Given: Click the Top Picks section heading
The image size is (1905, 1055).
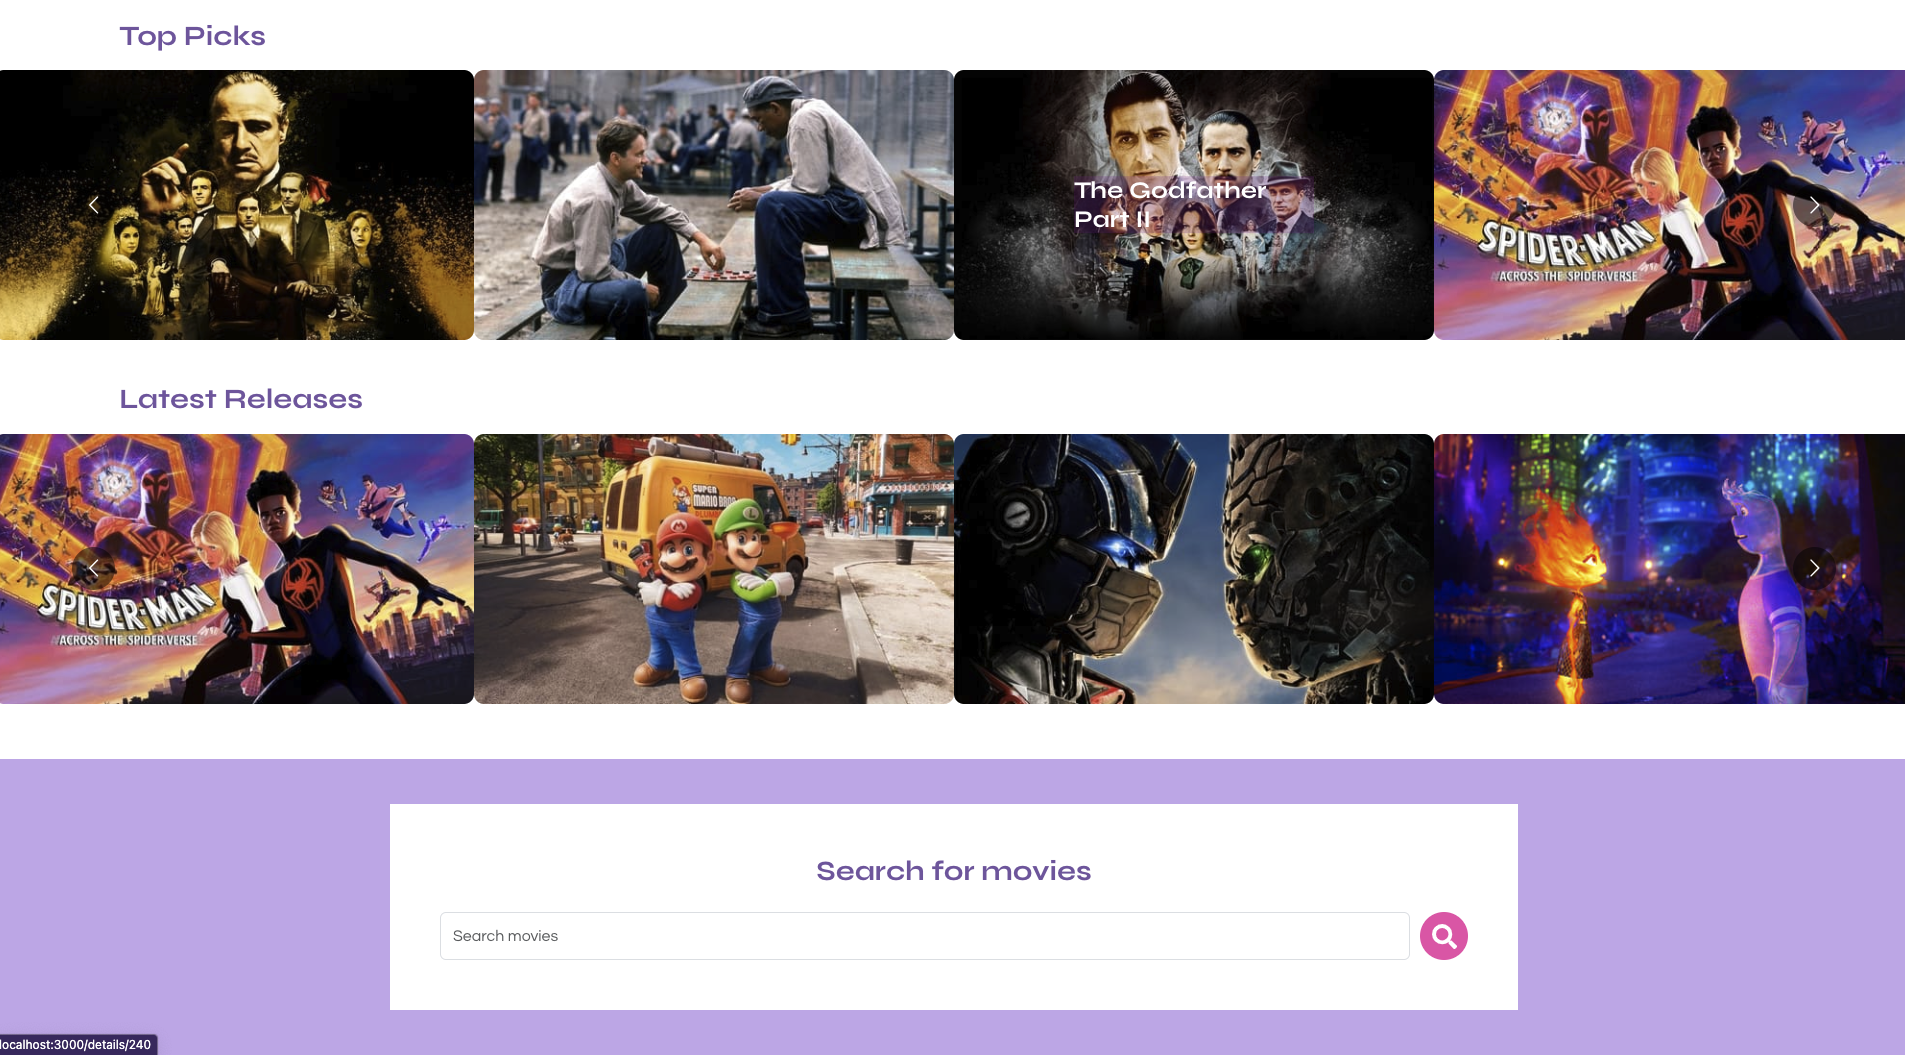Looking at the screenshot, I should pyautogui.click(x=192, y=36).
